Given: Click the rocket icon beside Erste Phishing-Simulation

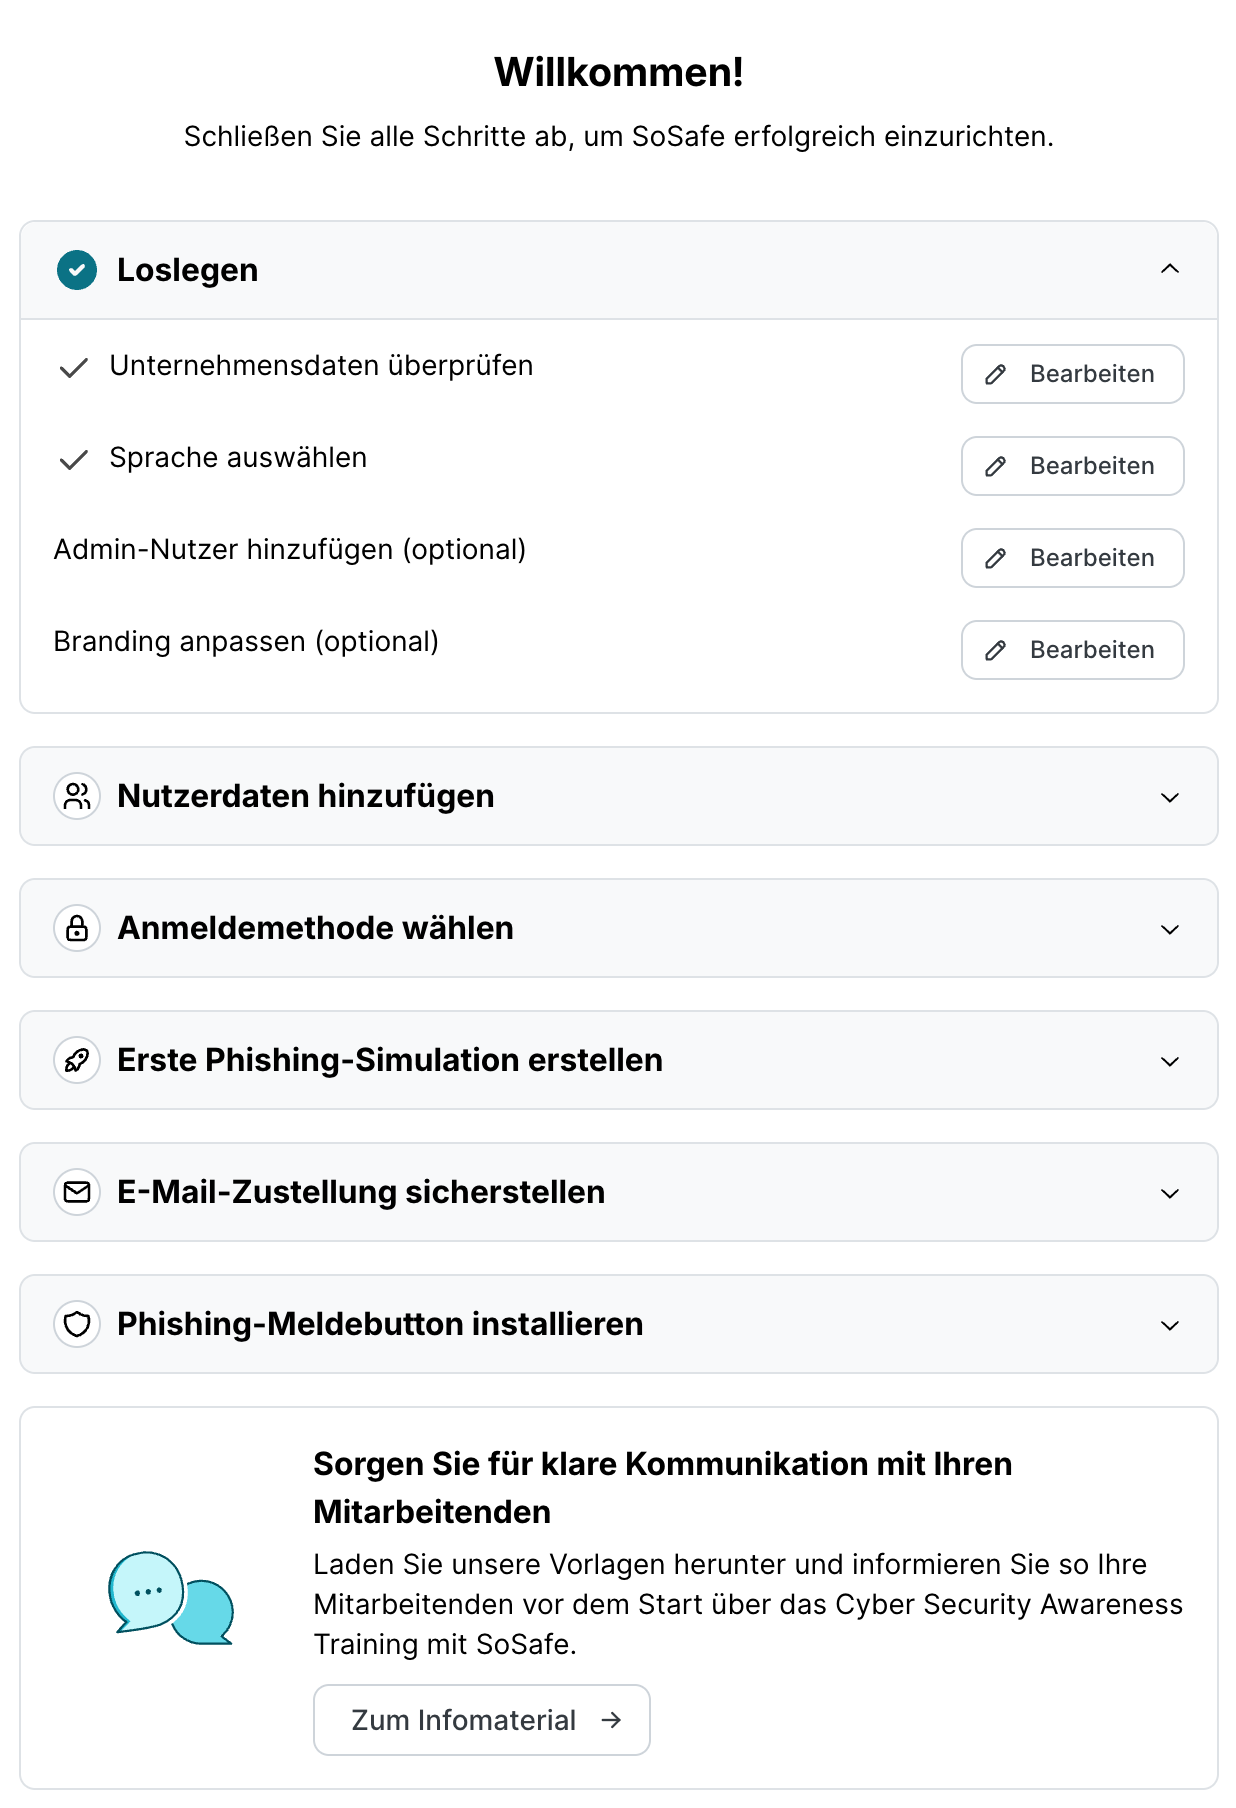Looking at the screenshot, I should (77, 1060).
